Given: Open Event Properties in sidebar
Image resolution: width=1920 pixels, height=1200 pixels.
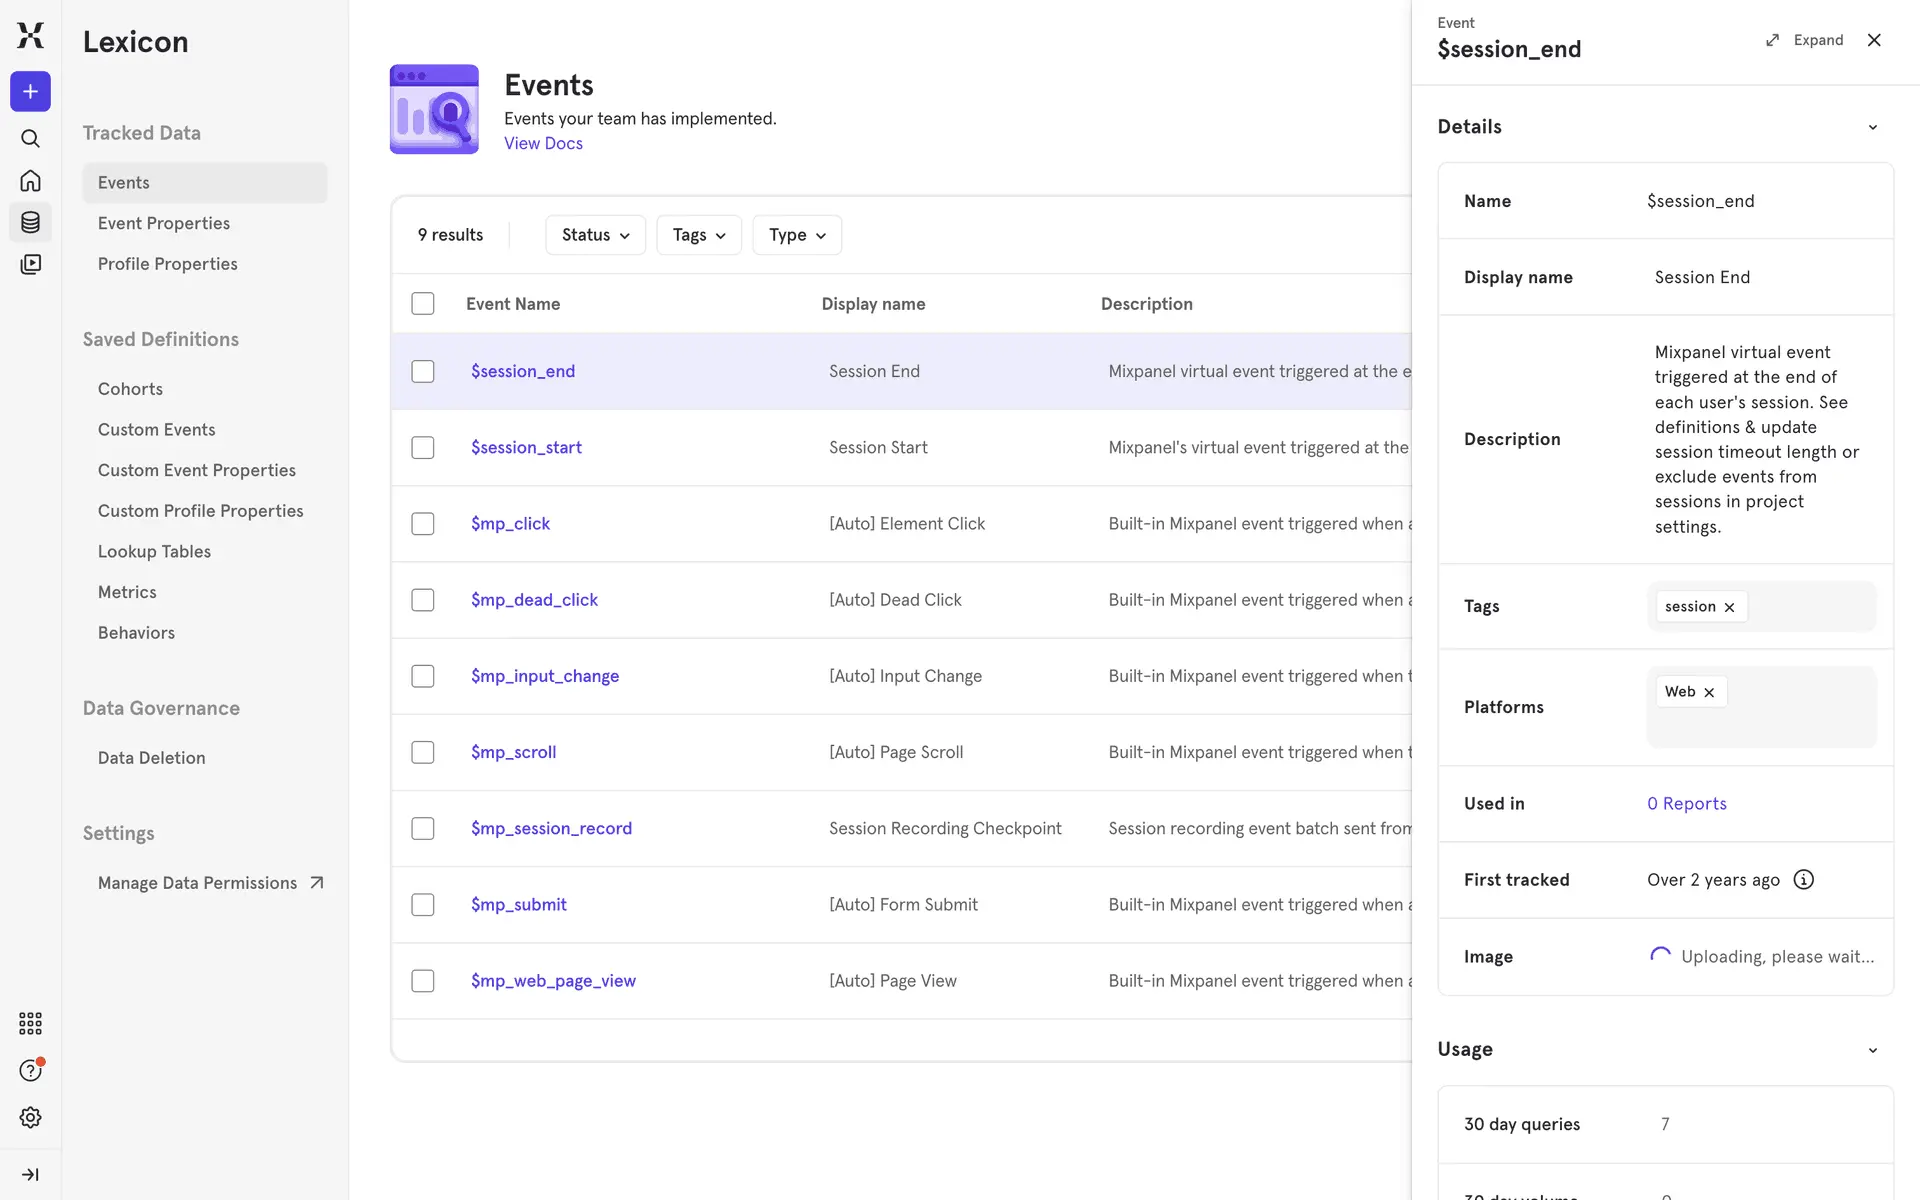Looking at the screenshot, I should [x=164, y=223].
